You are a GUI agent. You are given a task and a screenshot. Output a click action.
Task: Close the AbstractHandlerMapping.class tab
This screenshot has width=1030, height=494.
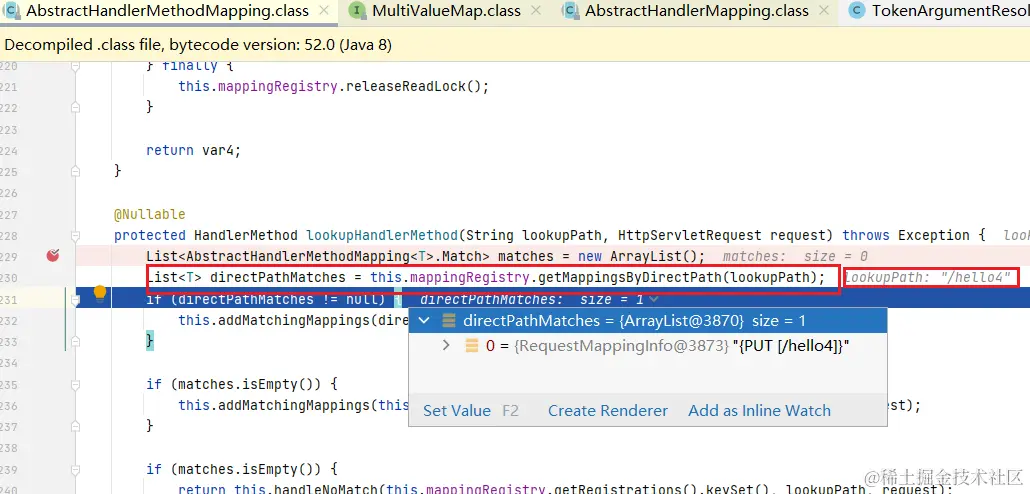824,11
